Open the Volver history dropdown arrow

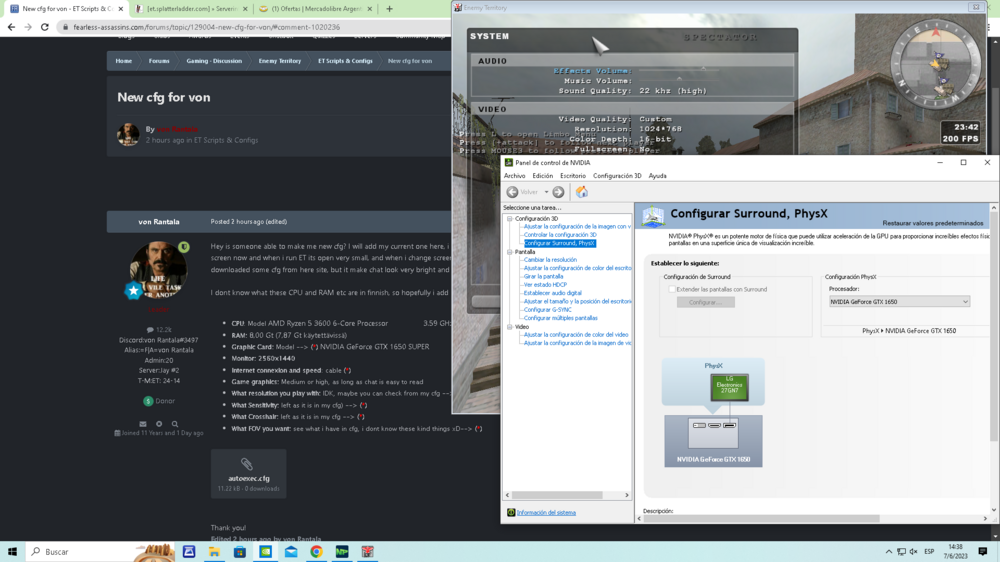coord(546,192)
